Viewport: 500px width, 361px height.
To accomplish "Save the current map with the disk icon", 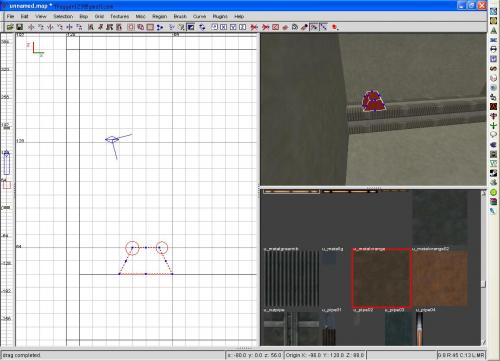I will pos(19,27).
